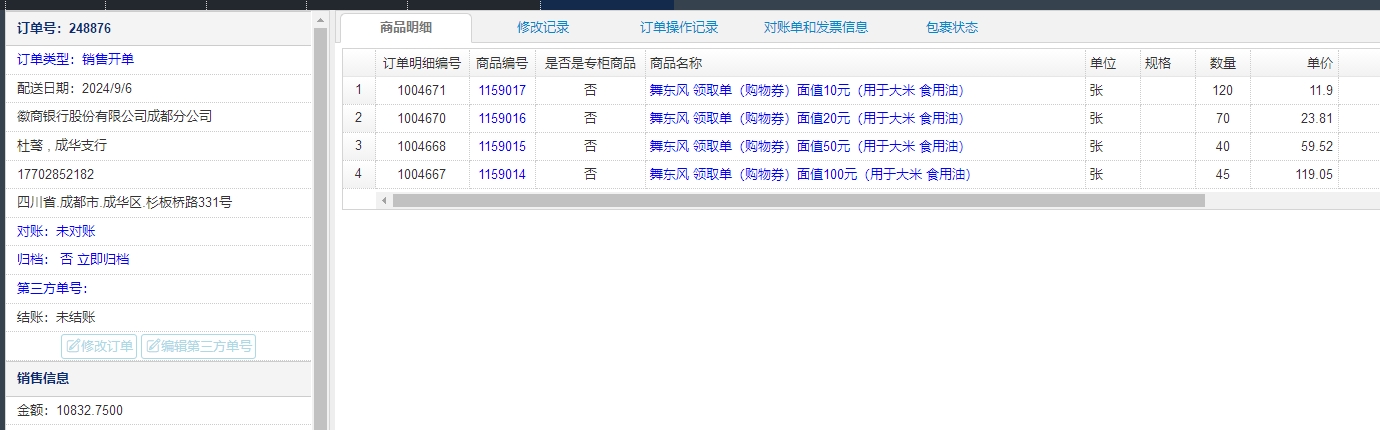The width and height of the screenshot is (1380, 430).
Task: Click the 是否是专柜商品 column header
Action: pyautogui.click(x=590, y=63)
